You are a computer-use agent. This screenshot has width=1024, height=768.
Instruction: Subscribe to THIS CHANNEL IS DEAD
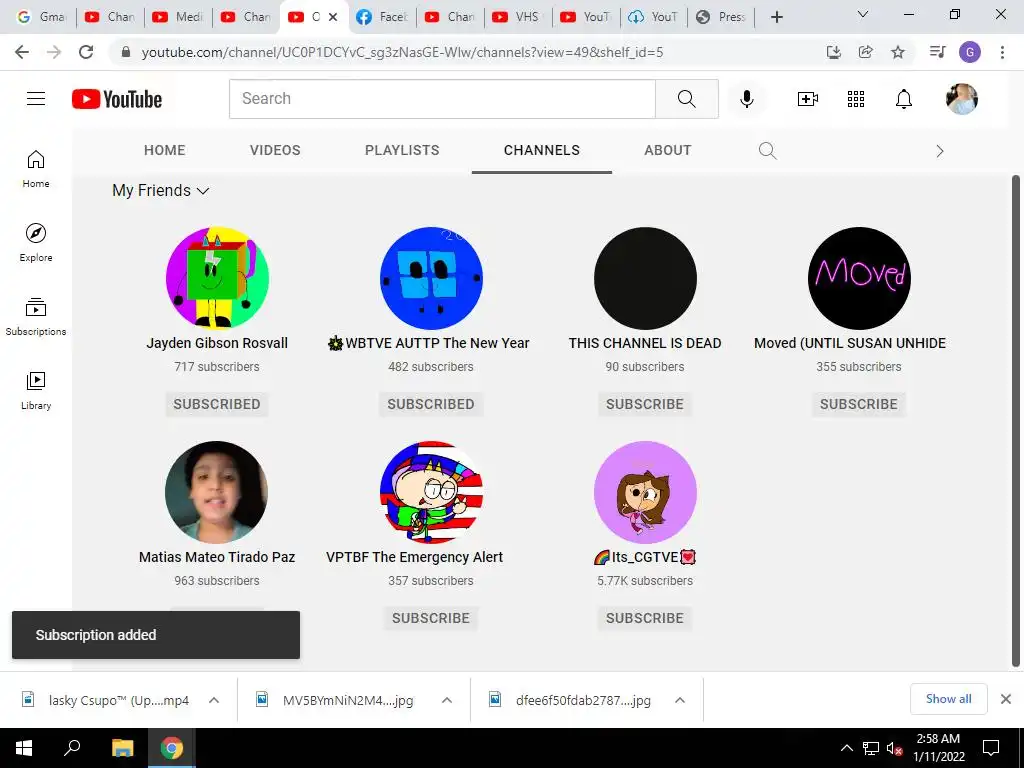pyautogui.click(x=645, y=404)
